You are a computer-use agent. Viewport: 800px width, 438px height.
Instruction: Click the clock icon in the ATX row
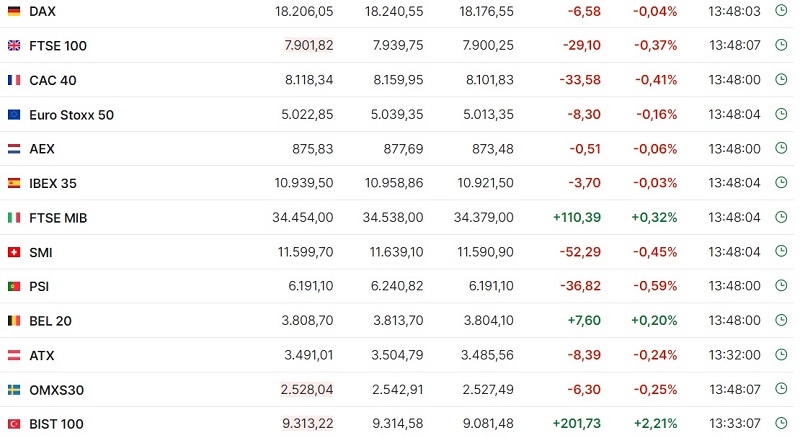(781, 355)
